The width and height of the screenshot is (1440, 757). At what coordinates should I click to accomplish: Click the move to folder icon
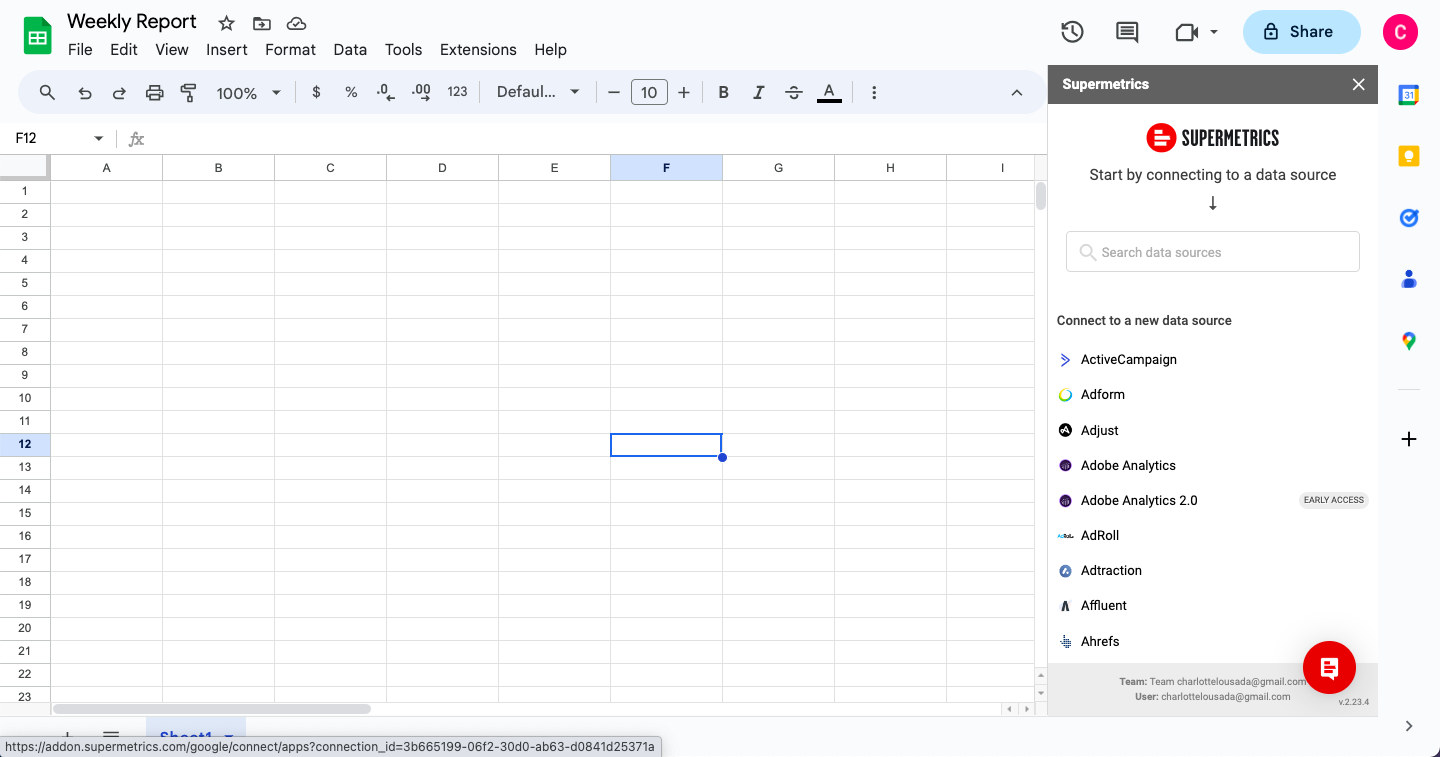(x=261, y=23)
